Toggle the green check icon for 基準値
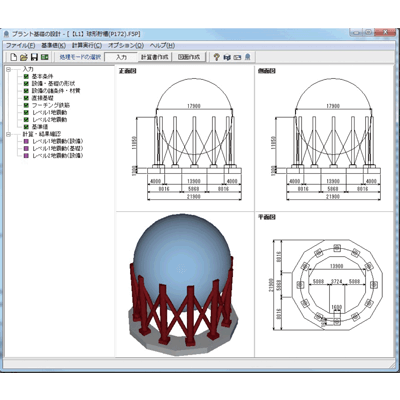This screenshot has height=400, width=400. 26,127
